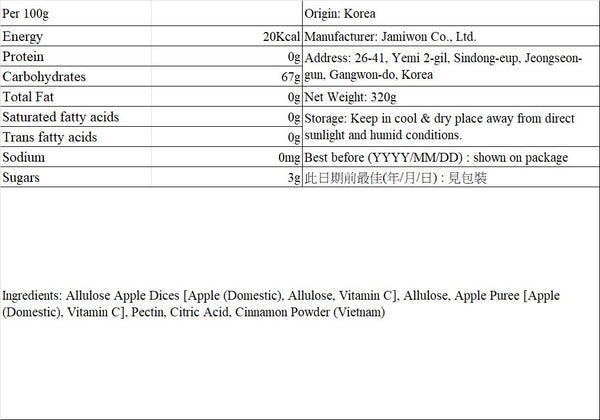Image resolution: width=600 pixels, height=420 pixels.
Task: Click the Total Fat label
Action: [x=28, y=97]
